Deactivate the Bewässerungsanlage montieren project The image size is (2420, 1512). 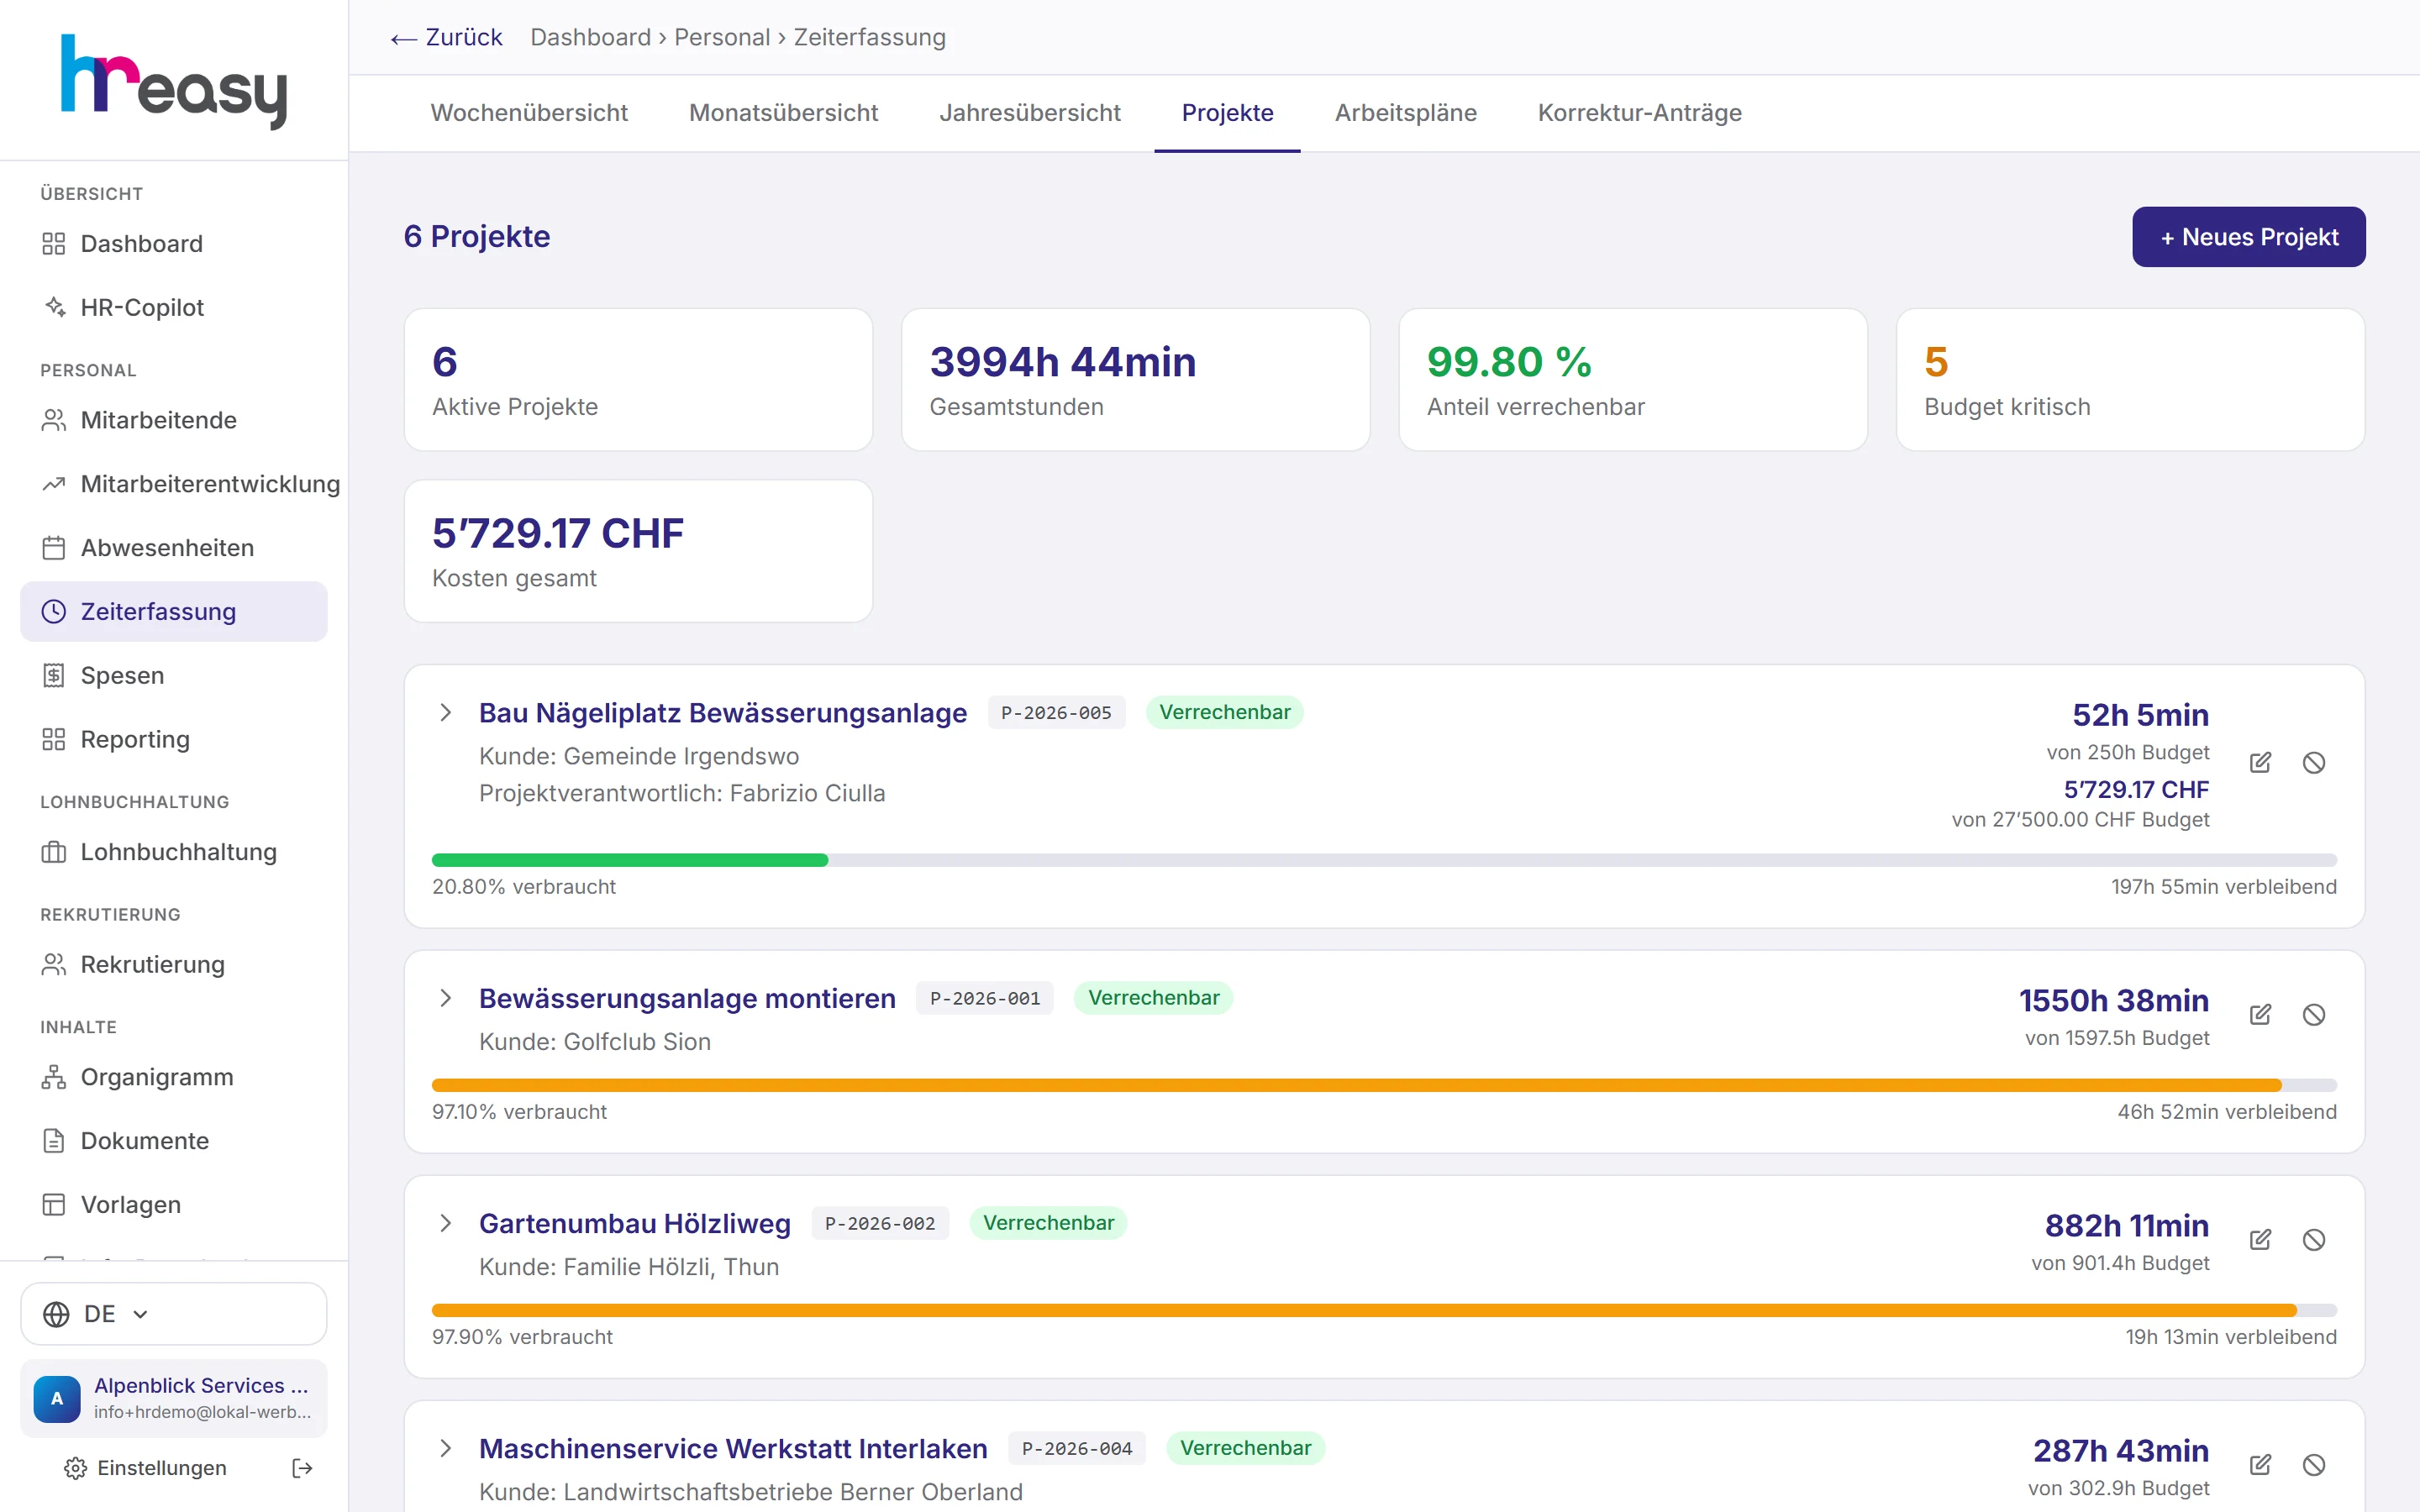(x=2313, y=1015)
